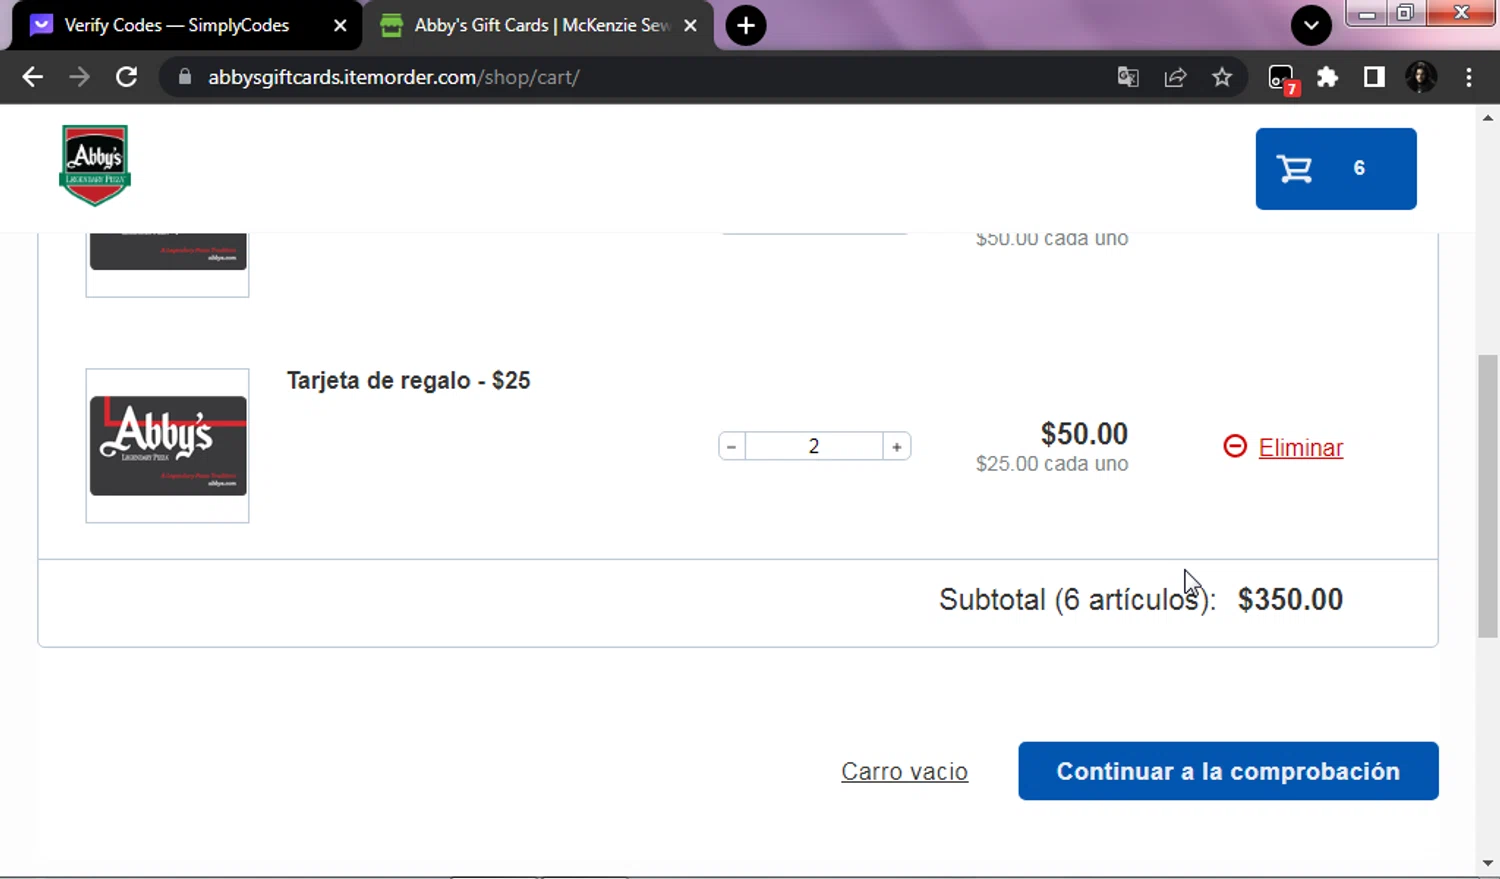Click the Subtotal (6 artículos) label
Image resolution: width=1500 pixels, height=879 pixels.
click(x=1077, y=600)
